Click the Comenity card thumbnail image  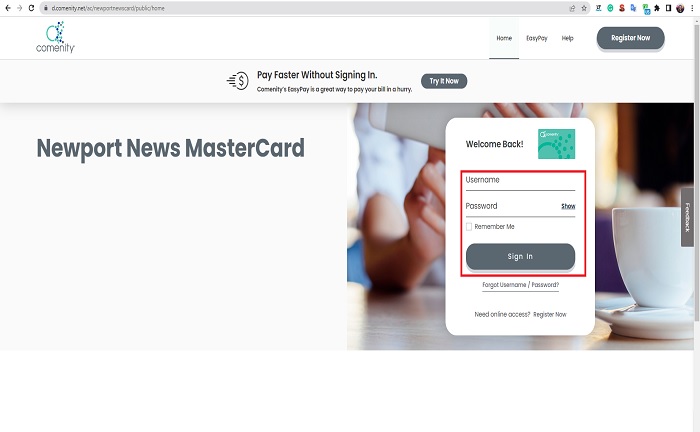(x=556, y=144)
